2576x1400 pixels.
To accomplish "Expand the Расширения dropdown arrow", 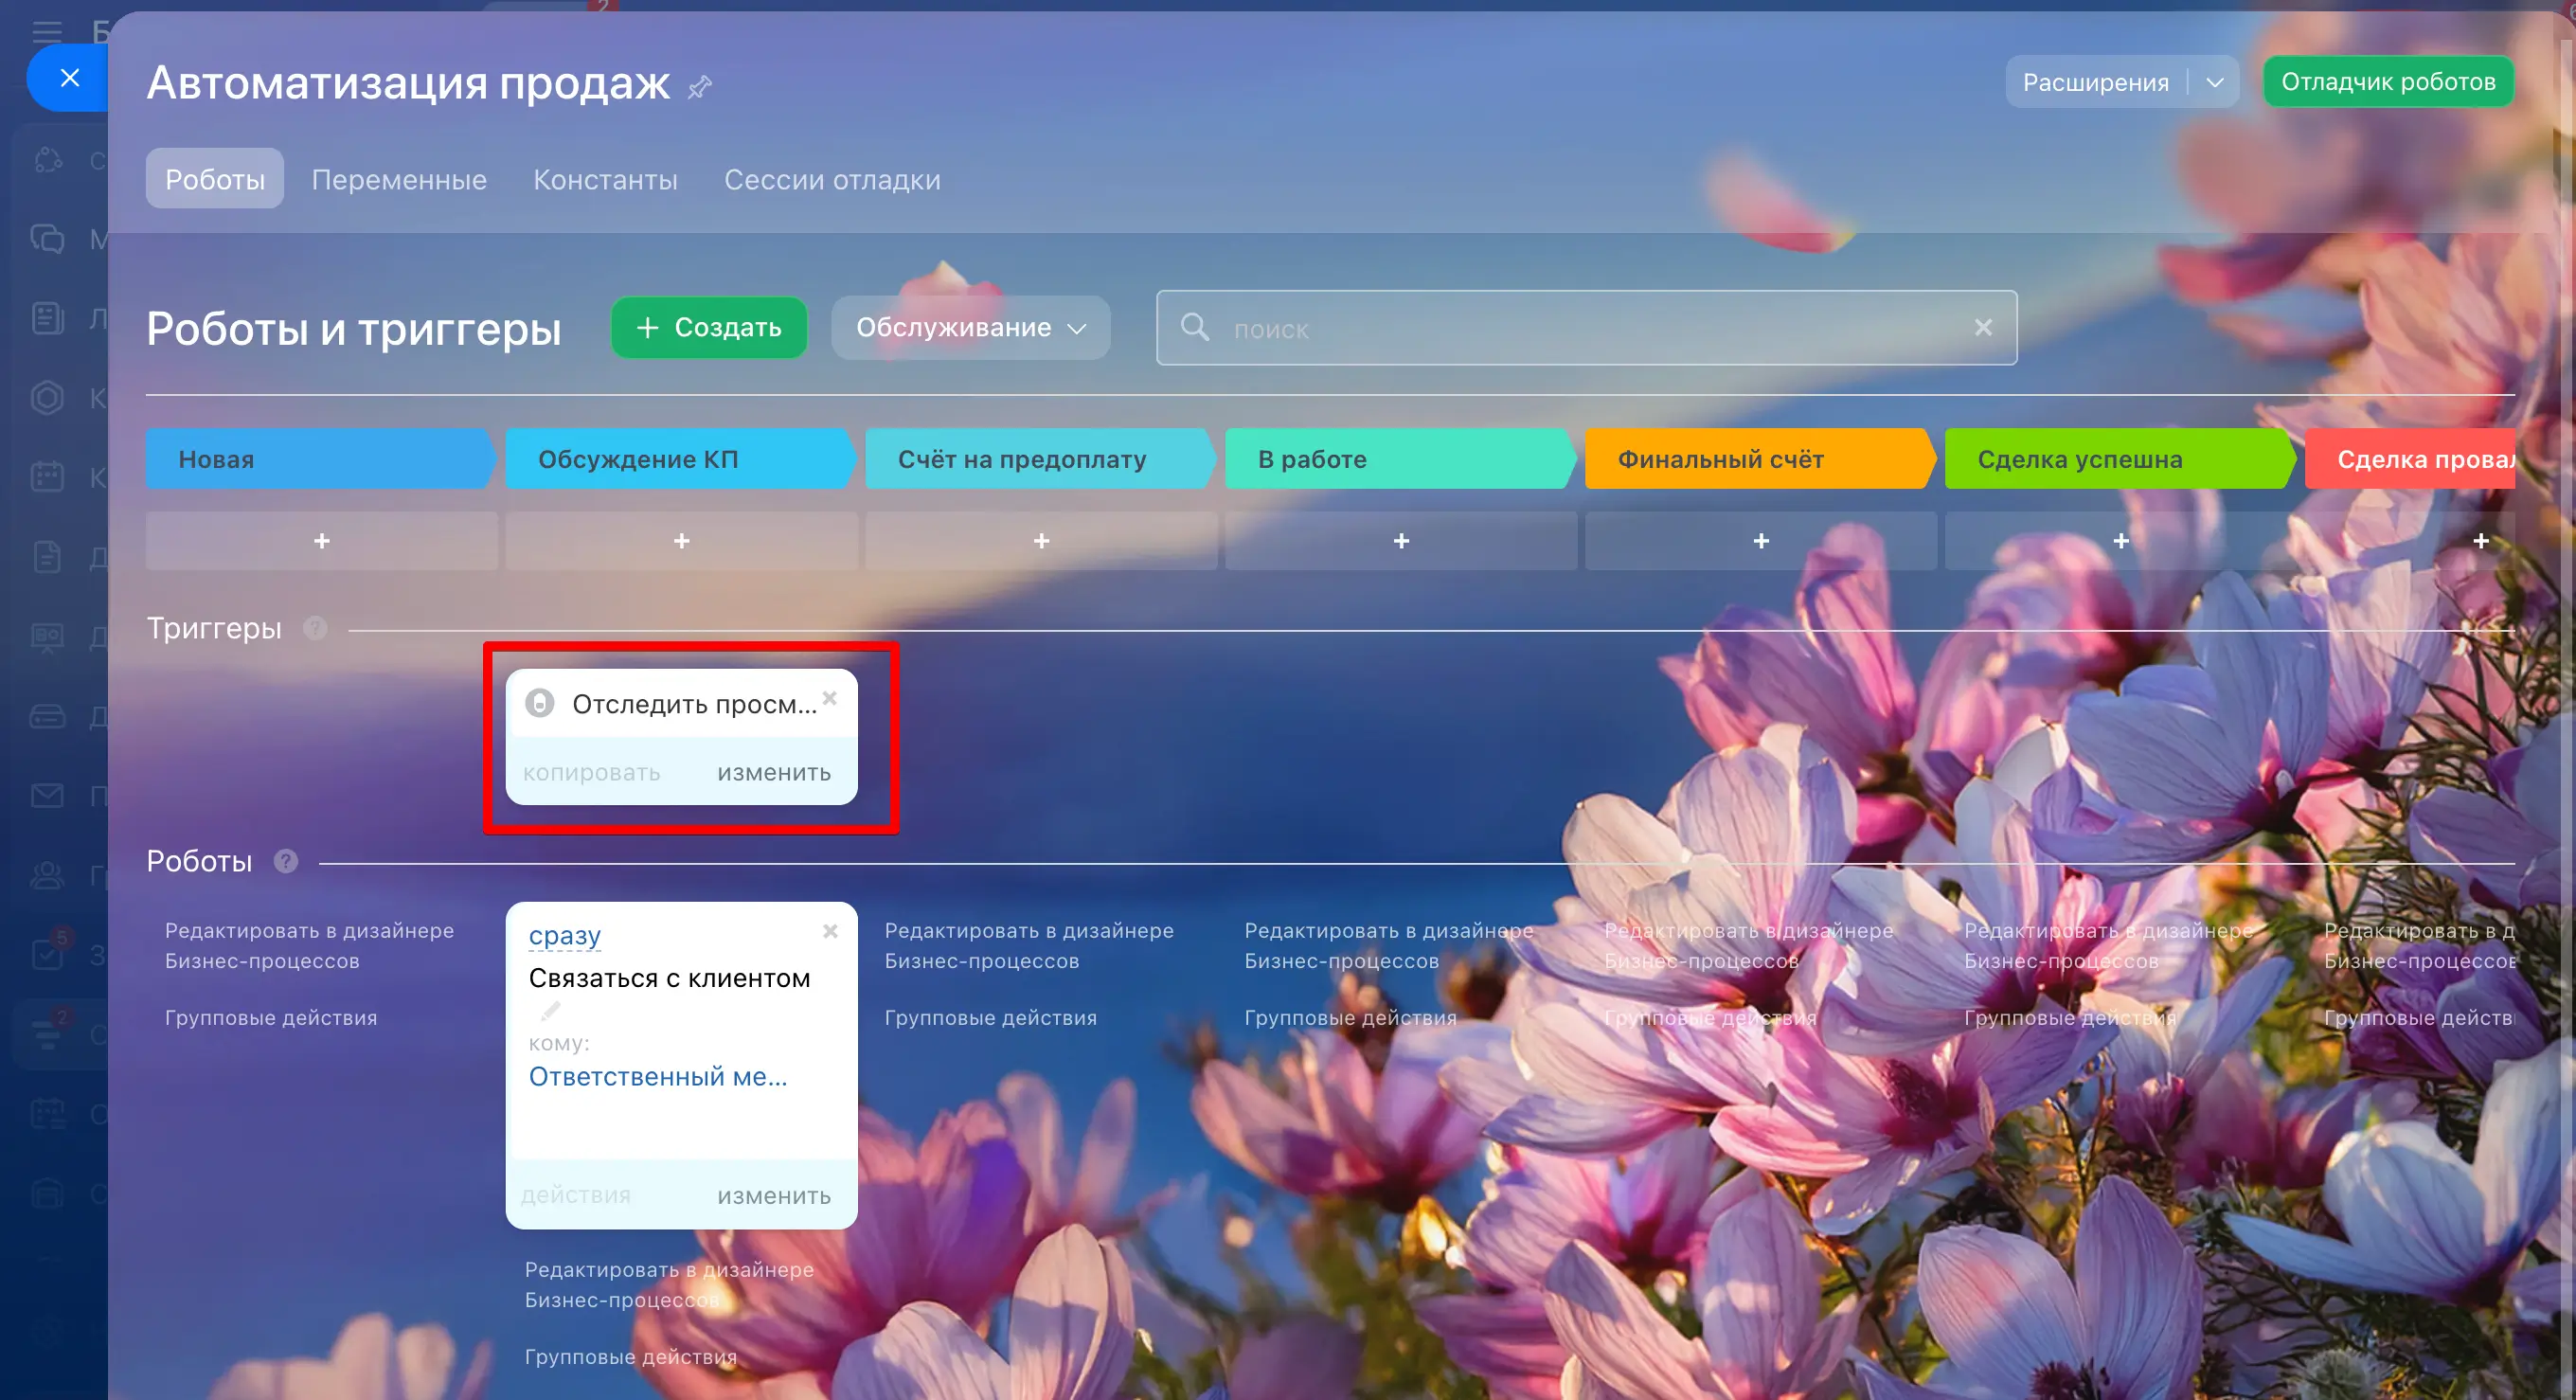I will tap(2214, 82).
